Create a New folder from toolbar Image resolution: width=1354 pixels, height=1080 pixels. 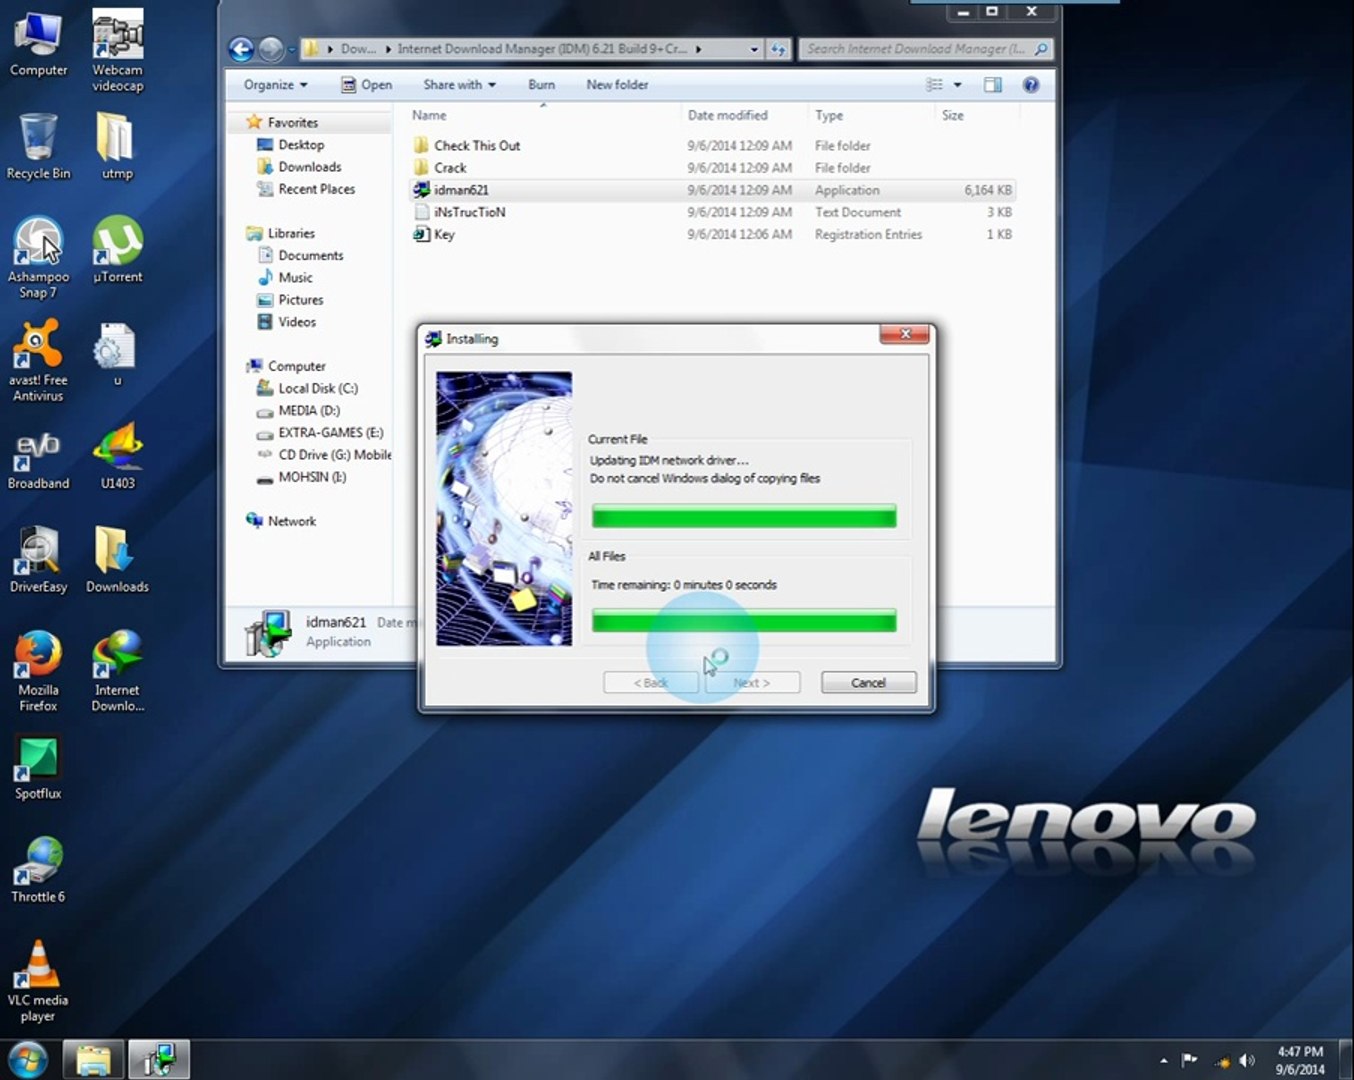click(x=617, y=85)
